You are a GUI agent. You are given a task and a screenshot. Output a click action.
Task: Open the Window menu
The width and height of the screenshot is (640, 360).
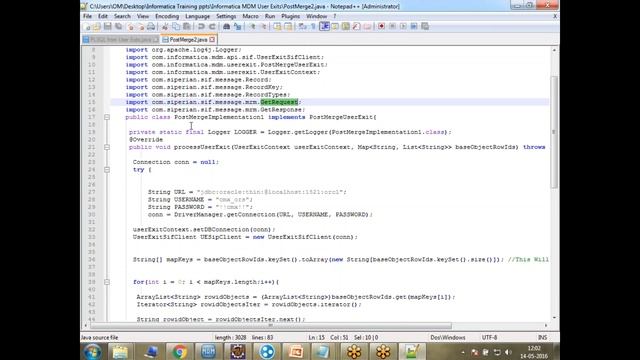pos(317,16)
